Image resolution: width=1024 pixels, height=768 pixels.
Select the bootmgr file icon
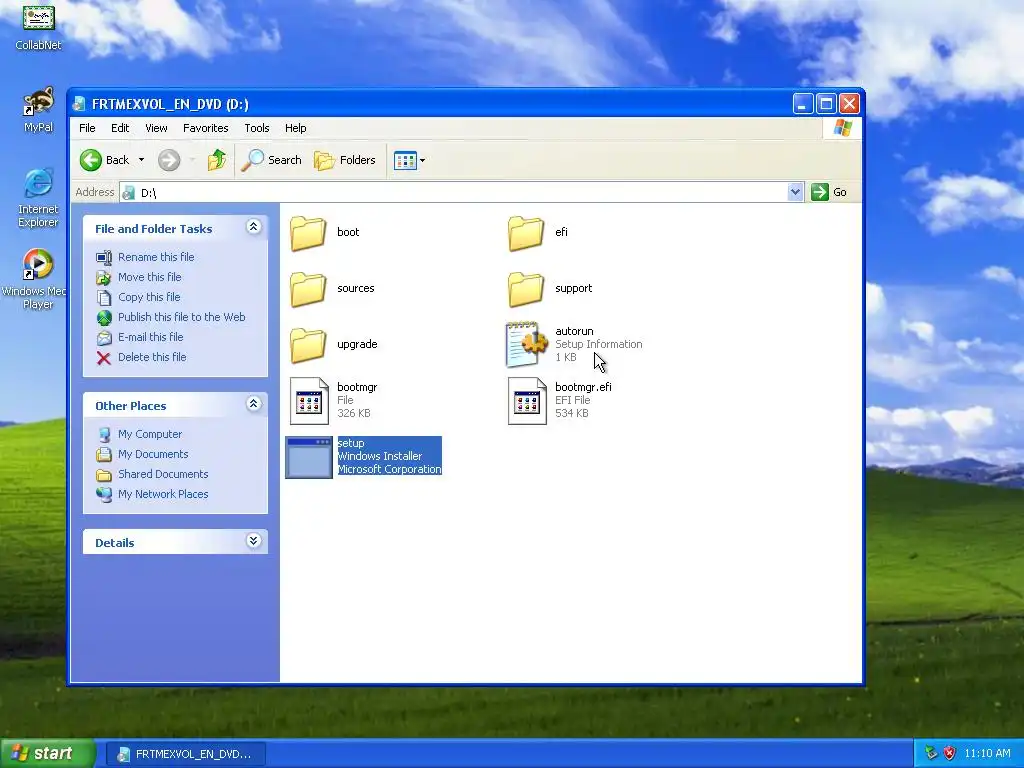[x=309, y=401]
